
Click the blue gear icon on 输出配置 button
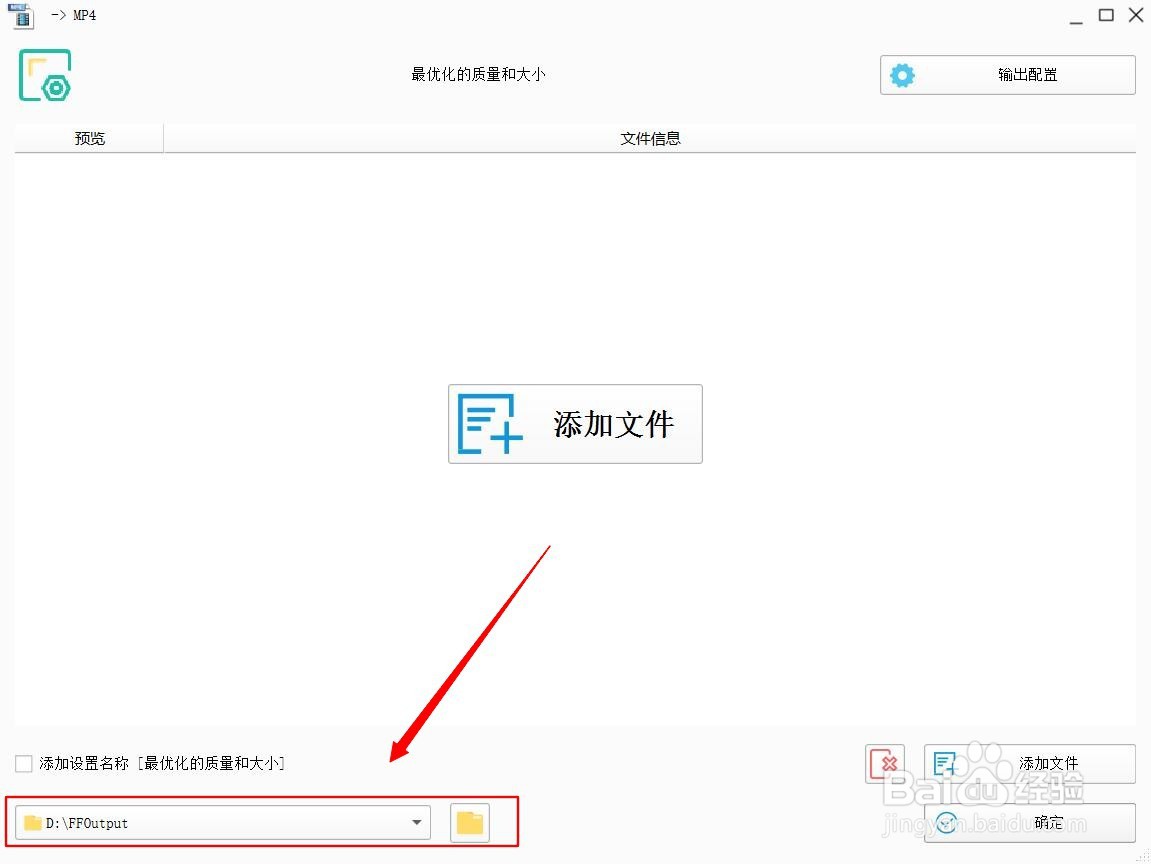[903, 74]
